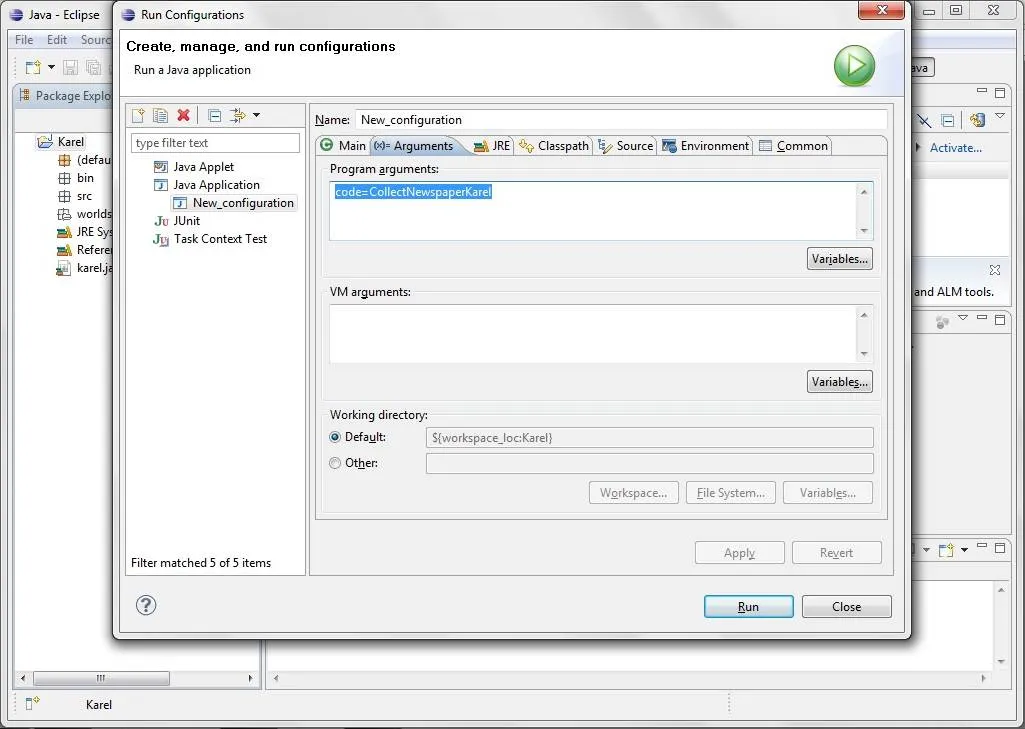Click the Revert button
Image resolution: width=1025 pixels, height=729 pixels.
(x=837, y=552)
